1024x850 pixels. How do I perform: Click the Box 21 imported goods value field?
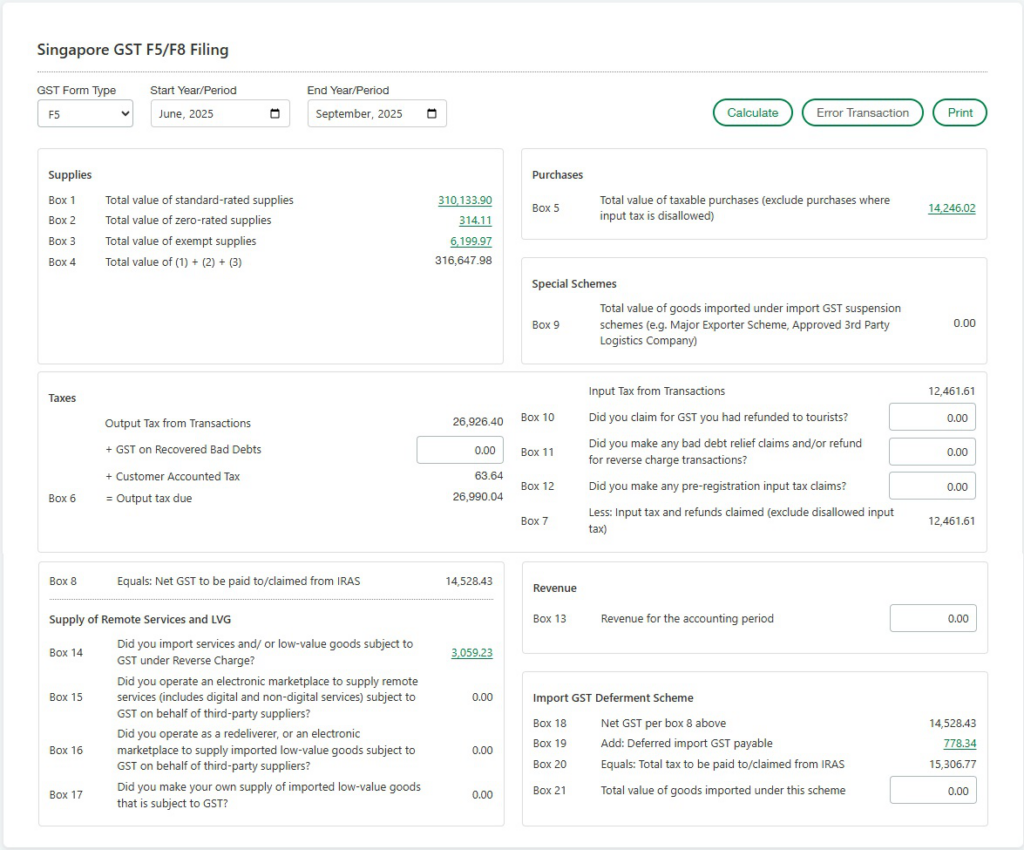click(x=932, y=791)
